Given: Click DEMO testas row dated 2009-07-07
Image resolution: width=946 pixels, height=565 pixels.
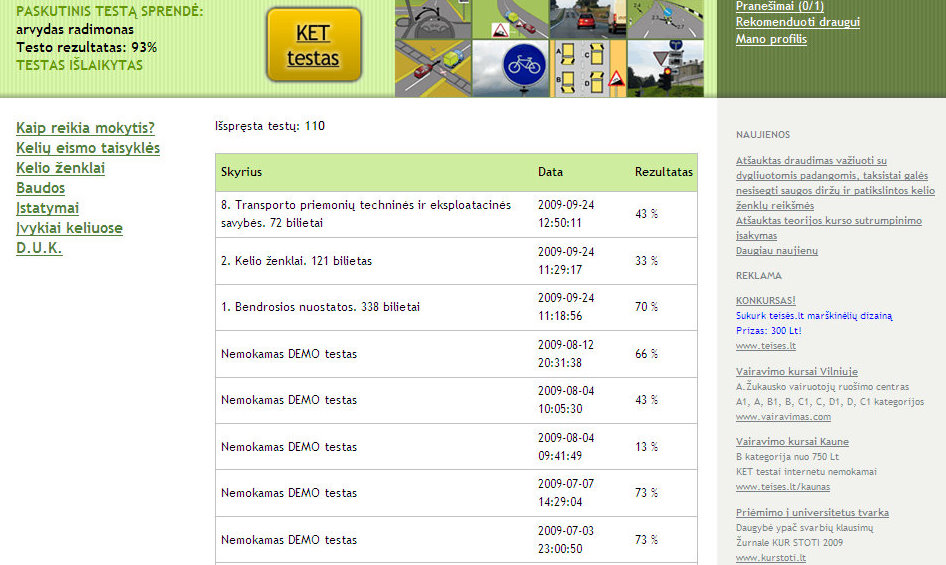Looking at the screenshot, I should (456, 493).
